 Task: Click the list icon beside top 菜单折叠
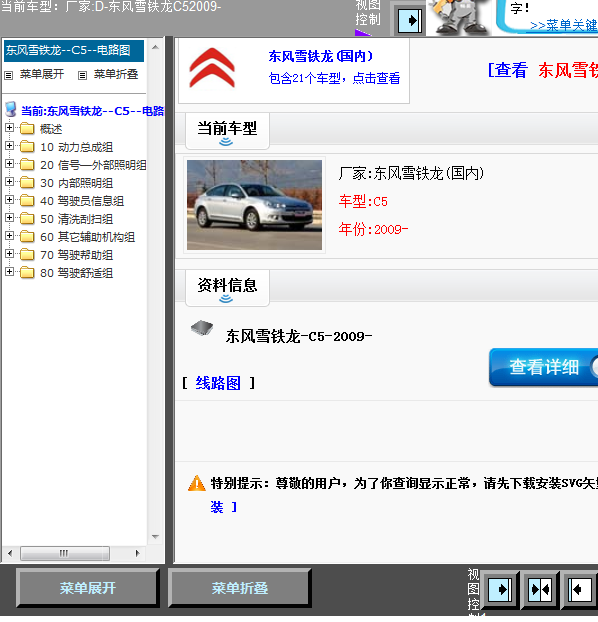tap(82, 75)
